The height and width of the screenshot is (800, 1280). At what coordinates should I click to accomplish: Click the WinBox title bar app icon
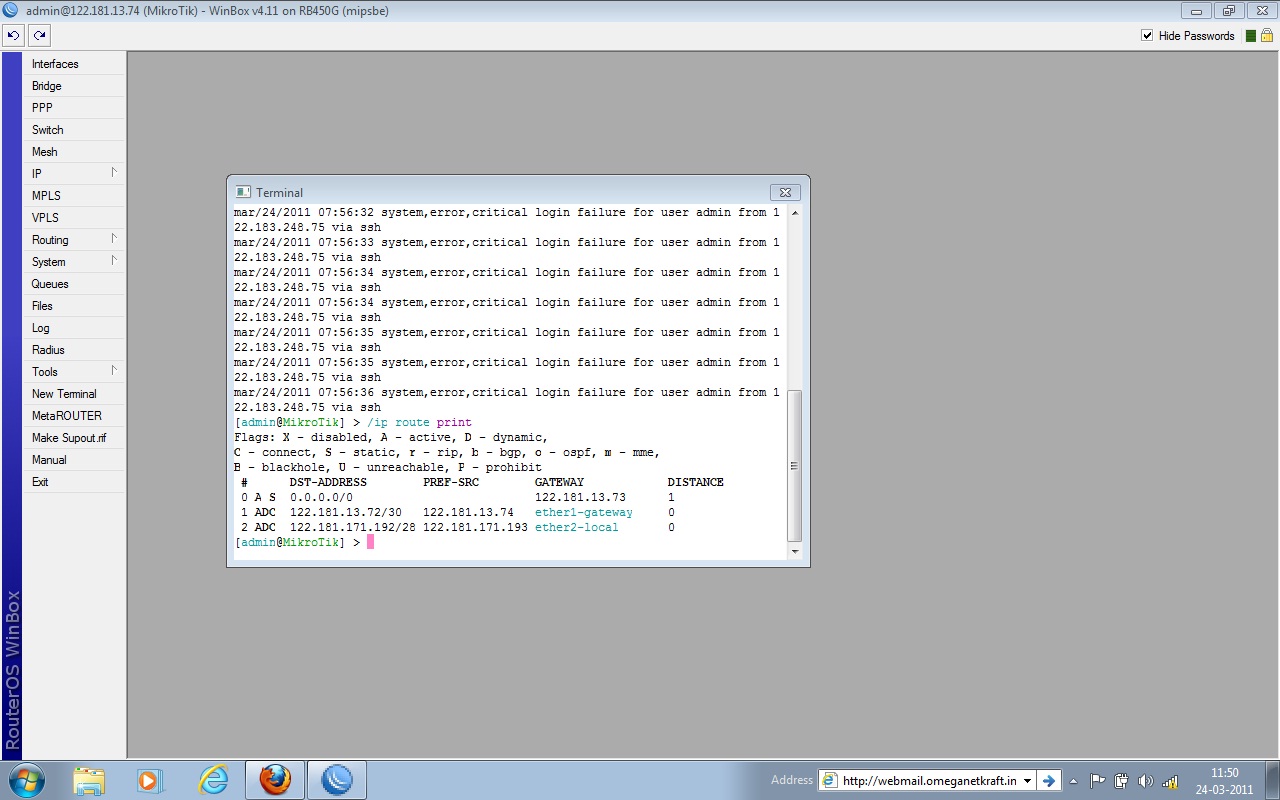tap(11, 11)
